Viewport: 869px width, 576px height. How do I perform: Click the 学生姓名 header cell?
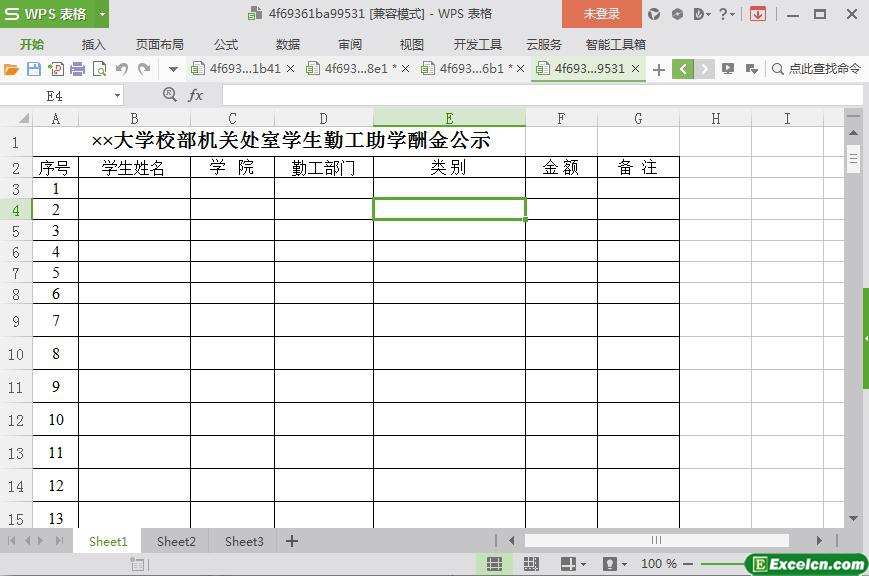click(134, 167)
